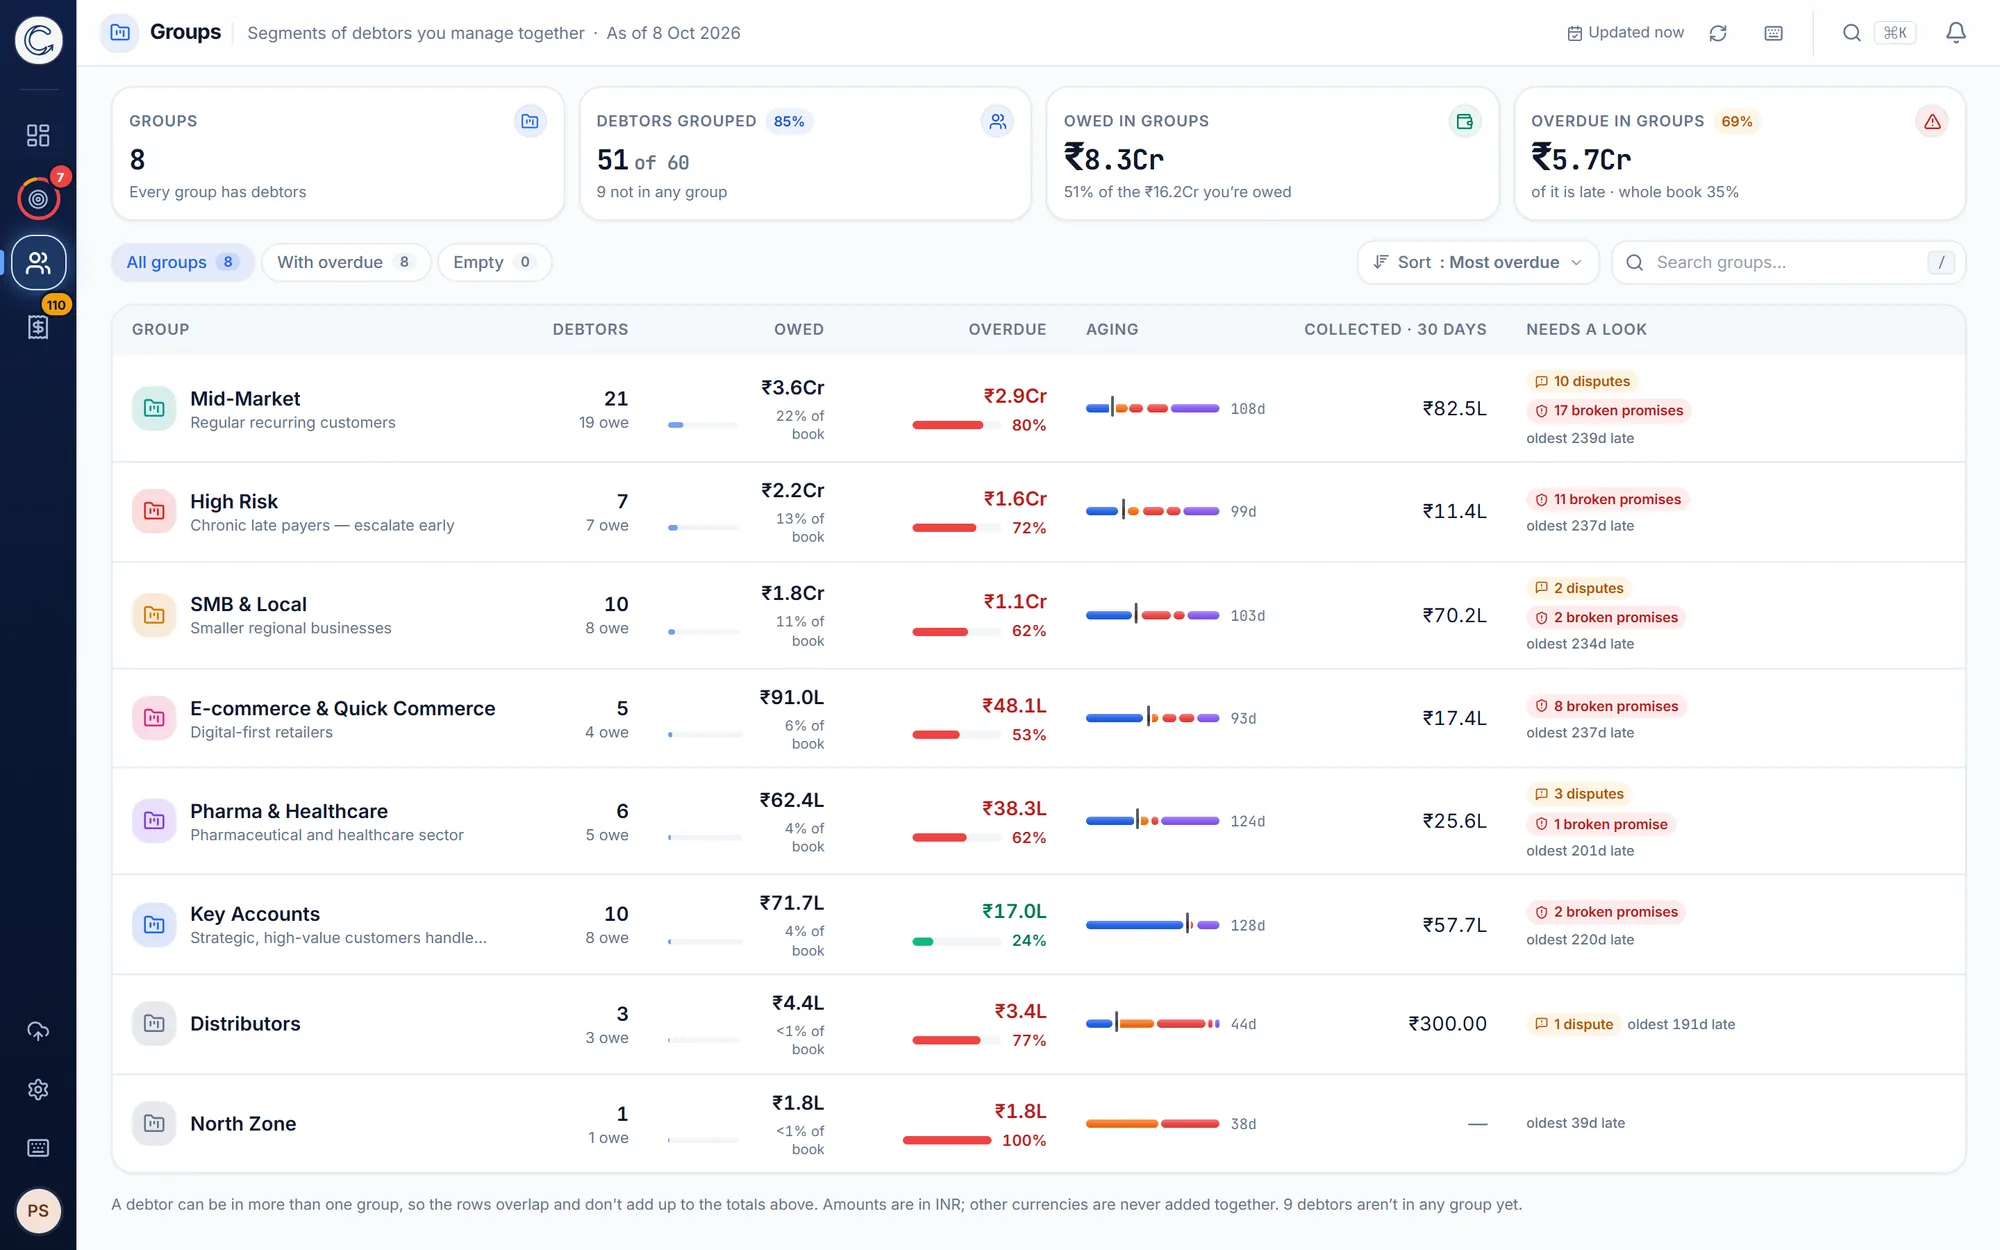Click the refresh icon in header
This screenshot has height=1250, width=2000.
1718,33
